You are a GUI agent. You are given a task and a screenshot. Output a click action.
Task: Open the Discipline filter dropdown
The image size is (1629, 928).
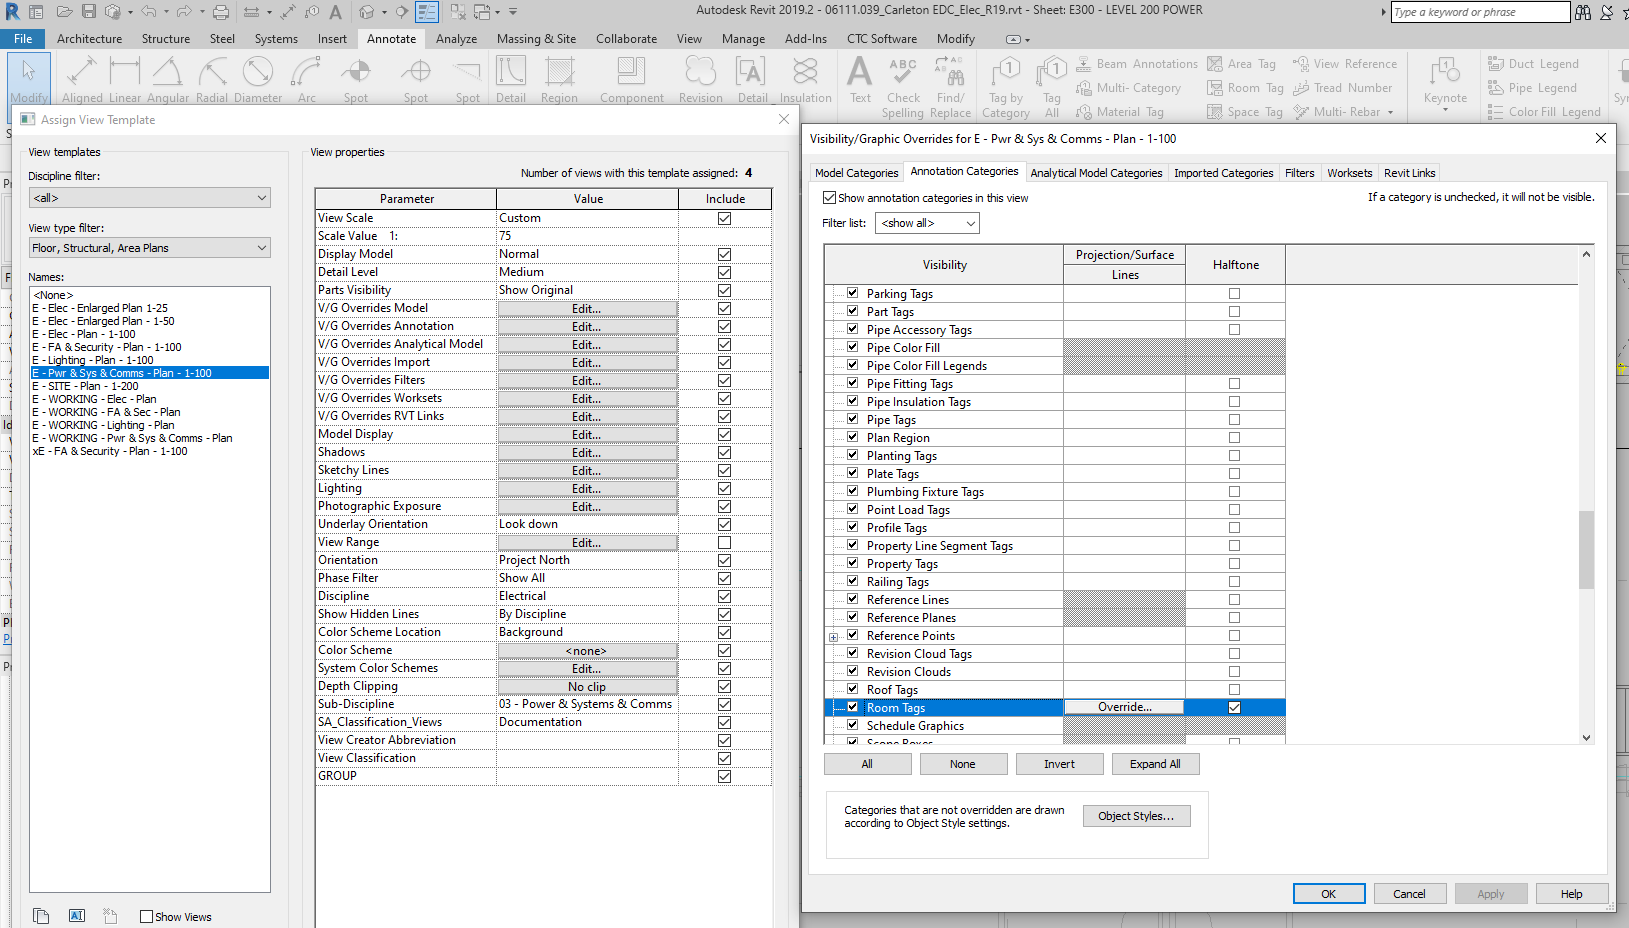tap(150, 198)
